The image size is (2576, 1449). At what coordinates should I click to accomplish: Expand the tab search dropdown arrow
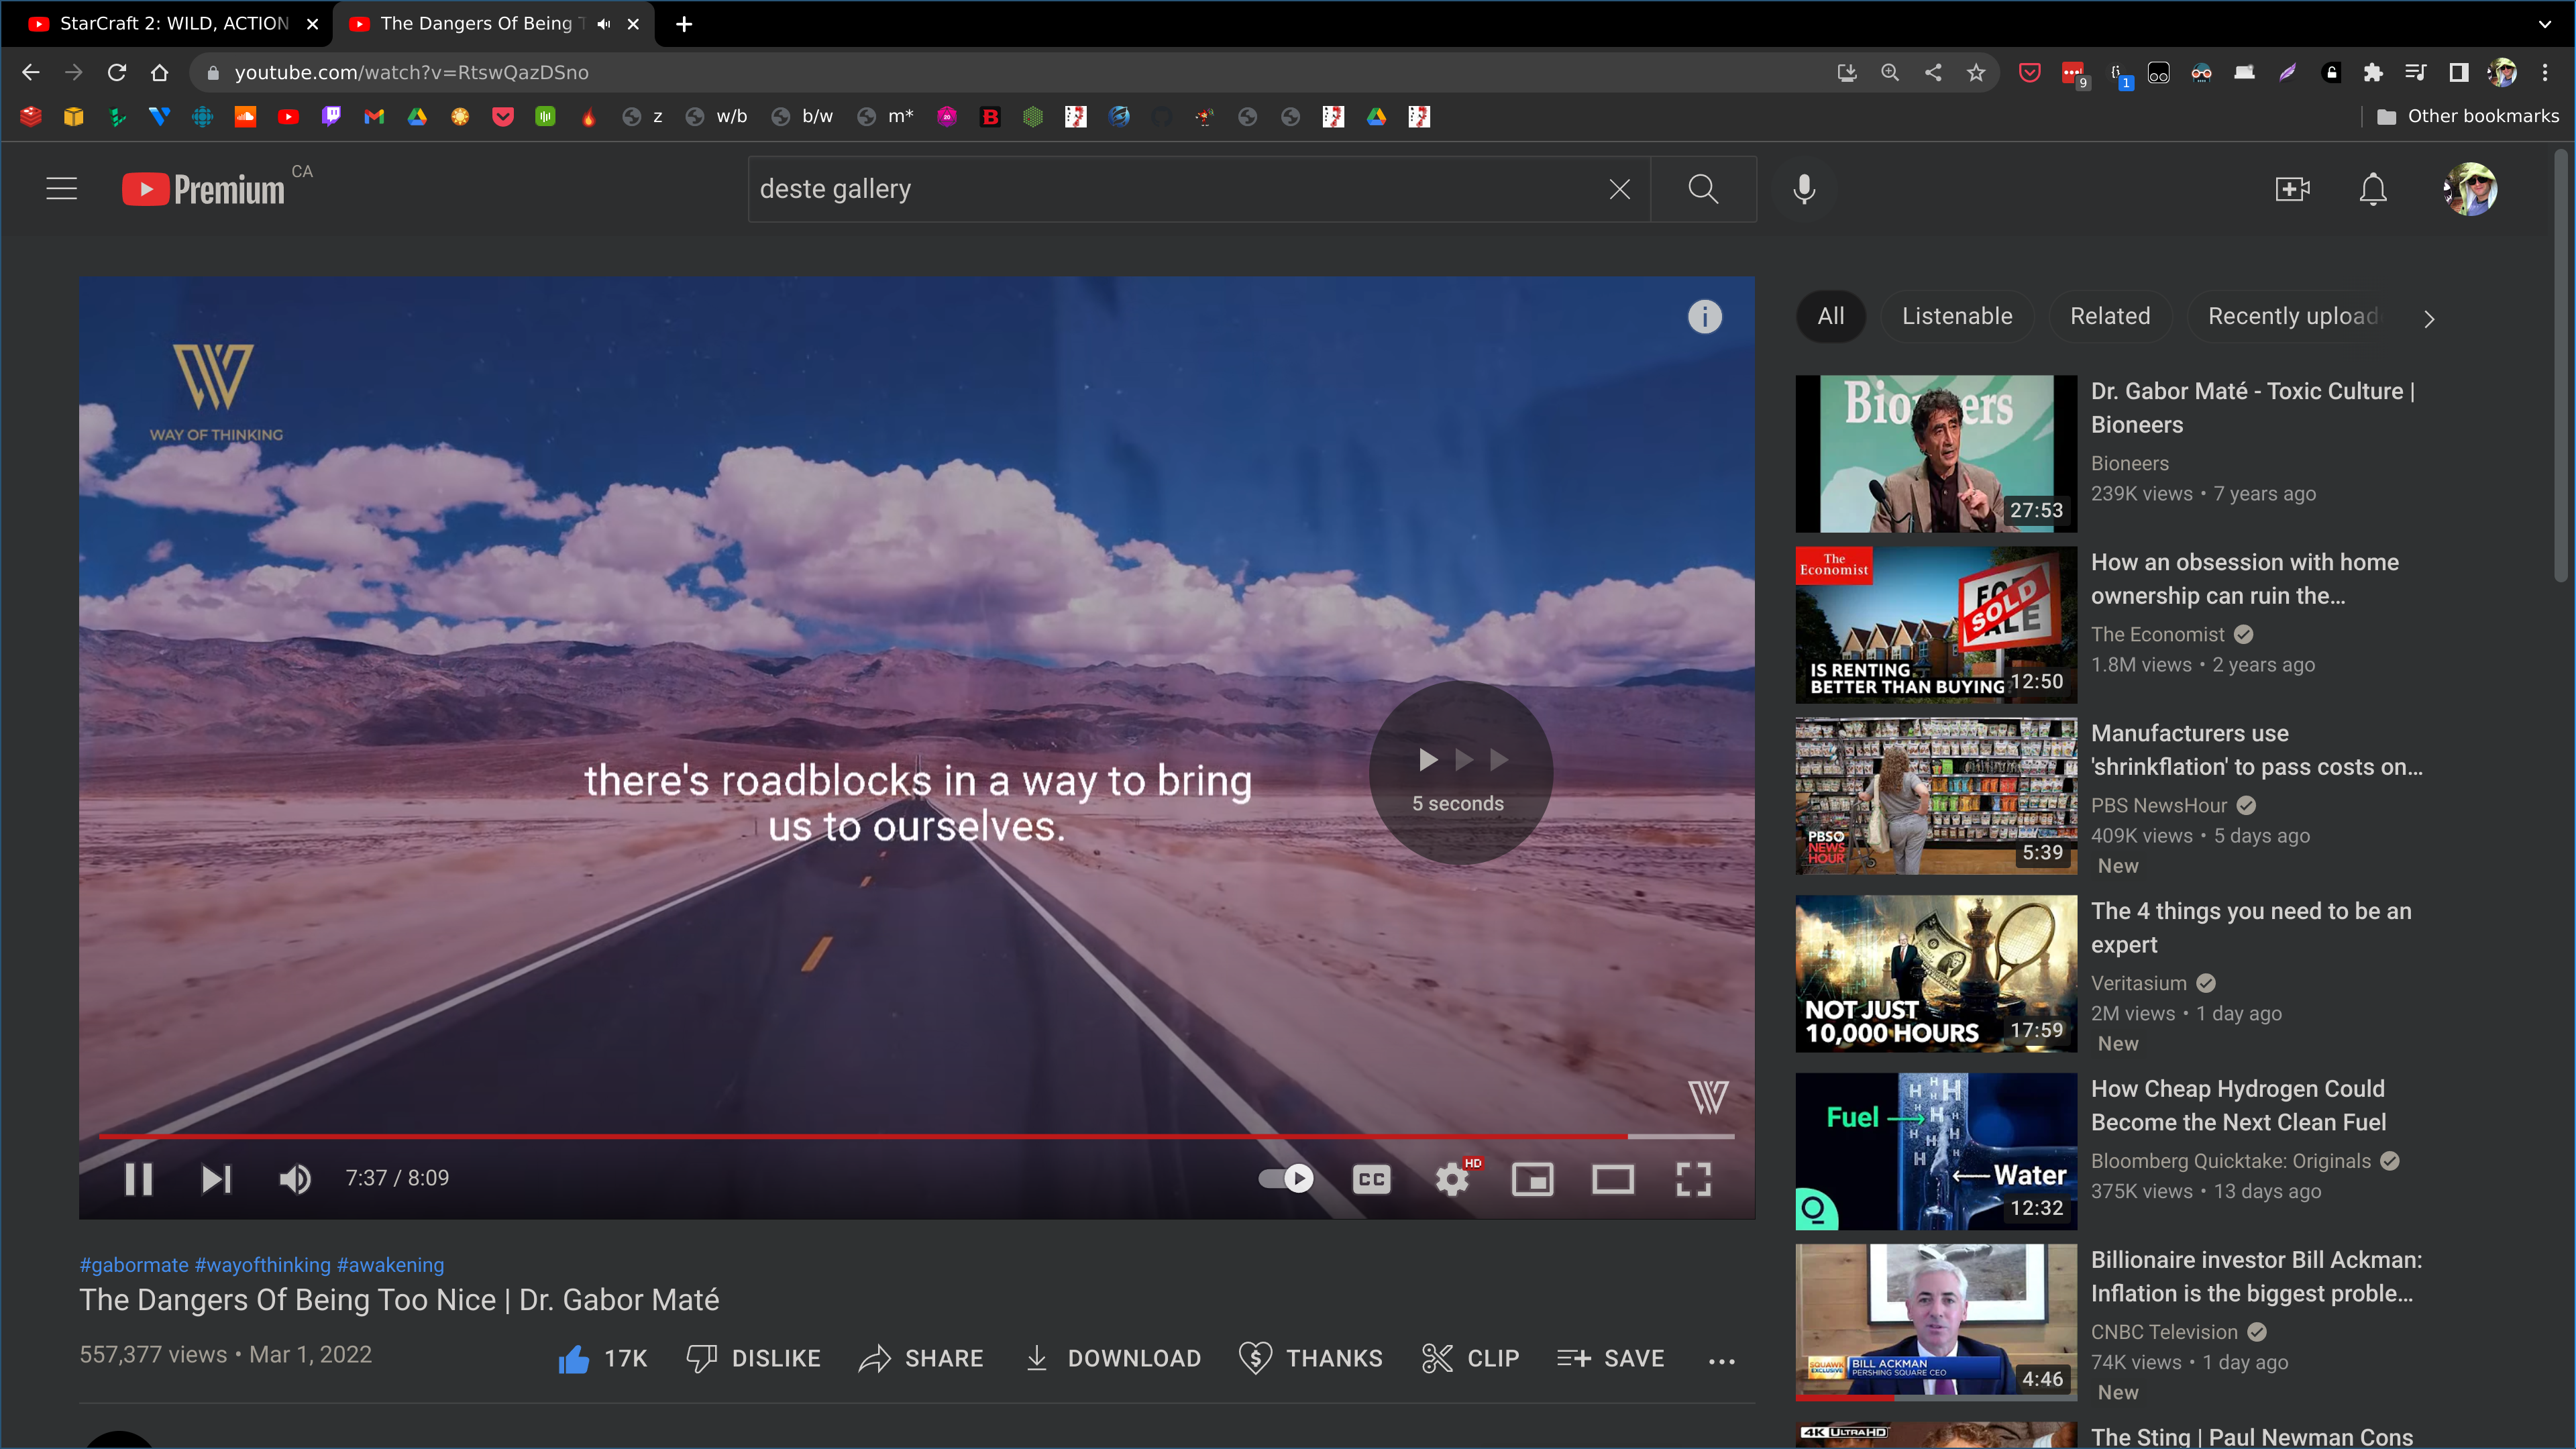[2545, 24]
